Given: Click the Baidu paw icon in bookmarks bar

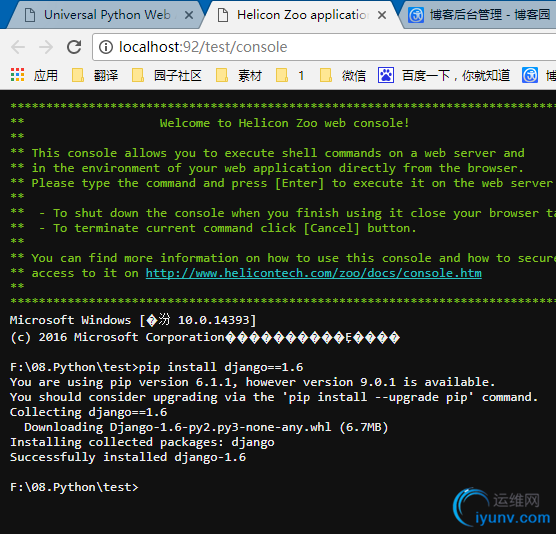Looking at the screenshot, I should [386, 75].
